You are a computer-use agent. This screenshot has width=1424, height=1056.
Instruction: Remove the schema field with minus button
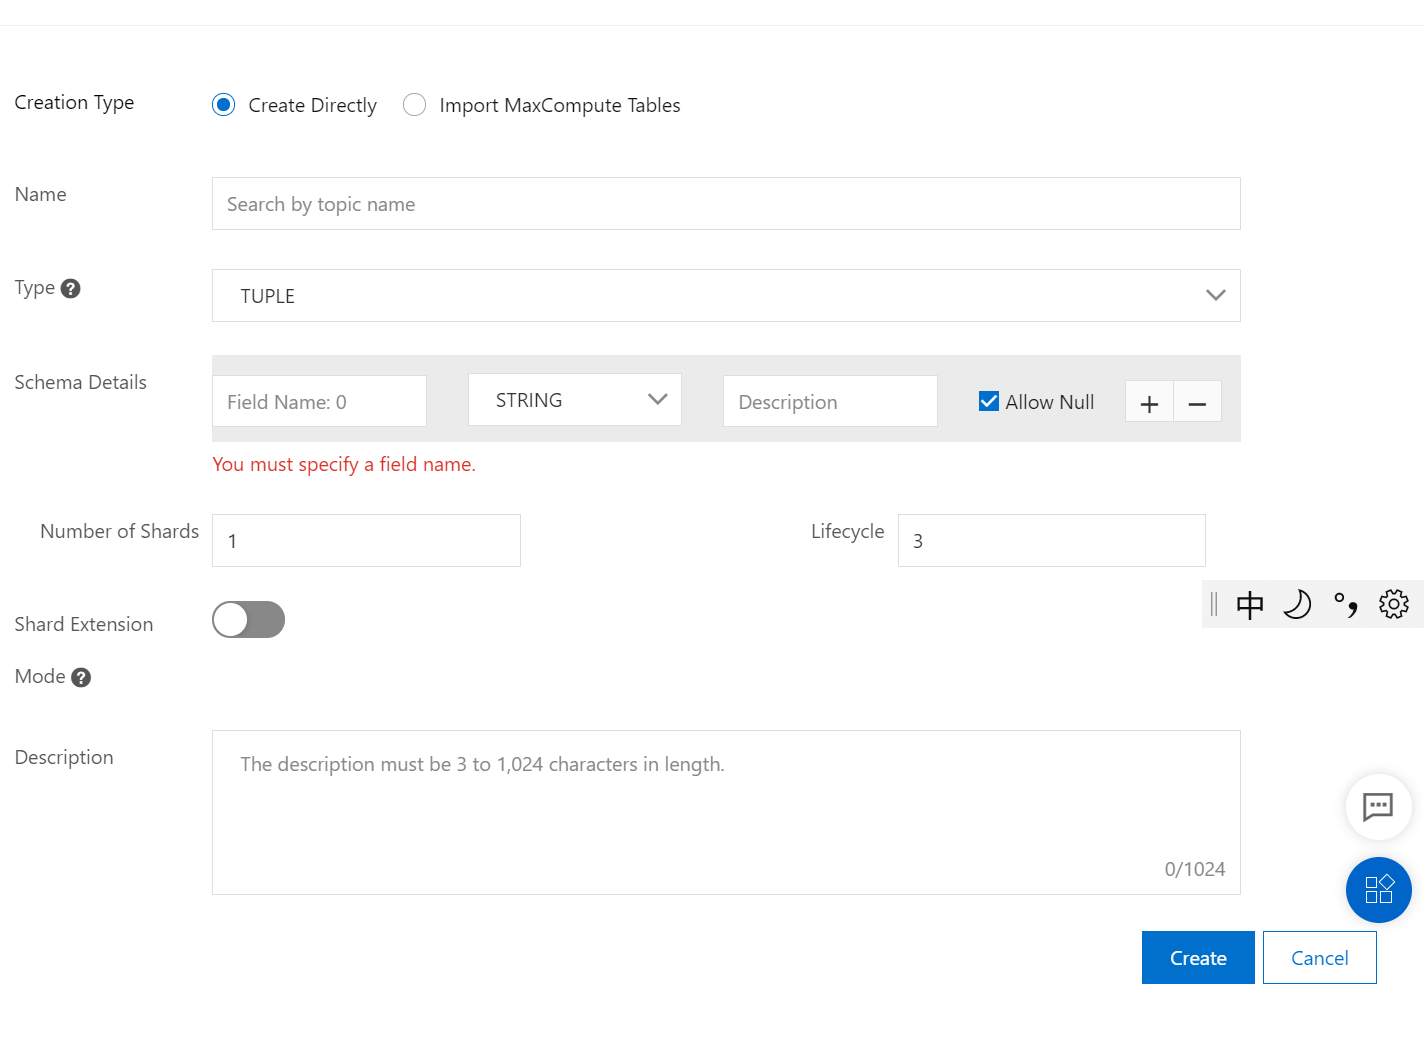pyautogui.click(x=1197, y=403)
